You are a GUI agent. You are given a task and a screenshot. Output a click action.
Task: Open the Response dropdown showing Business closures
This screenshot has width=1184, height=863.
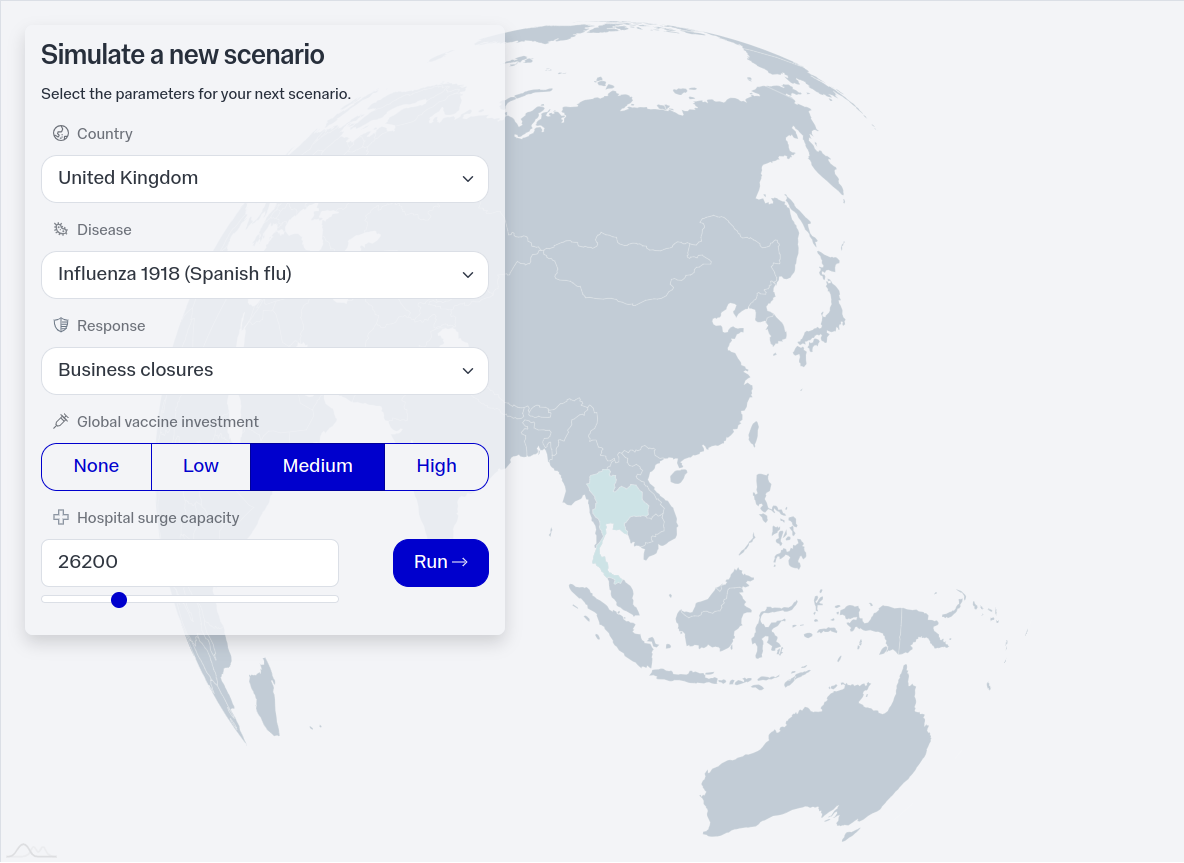tap(264, 371)
